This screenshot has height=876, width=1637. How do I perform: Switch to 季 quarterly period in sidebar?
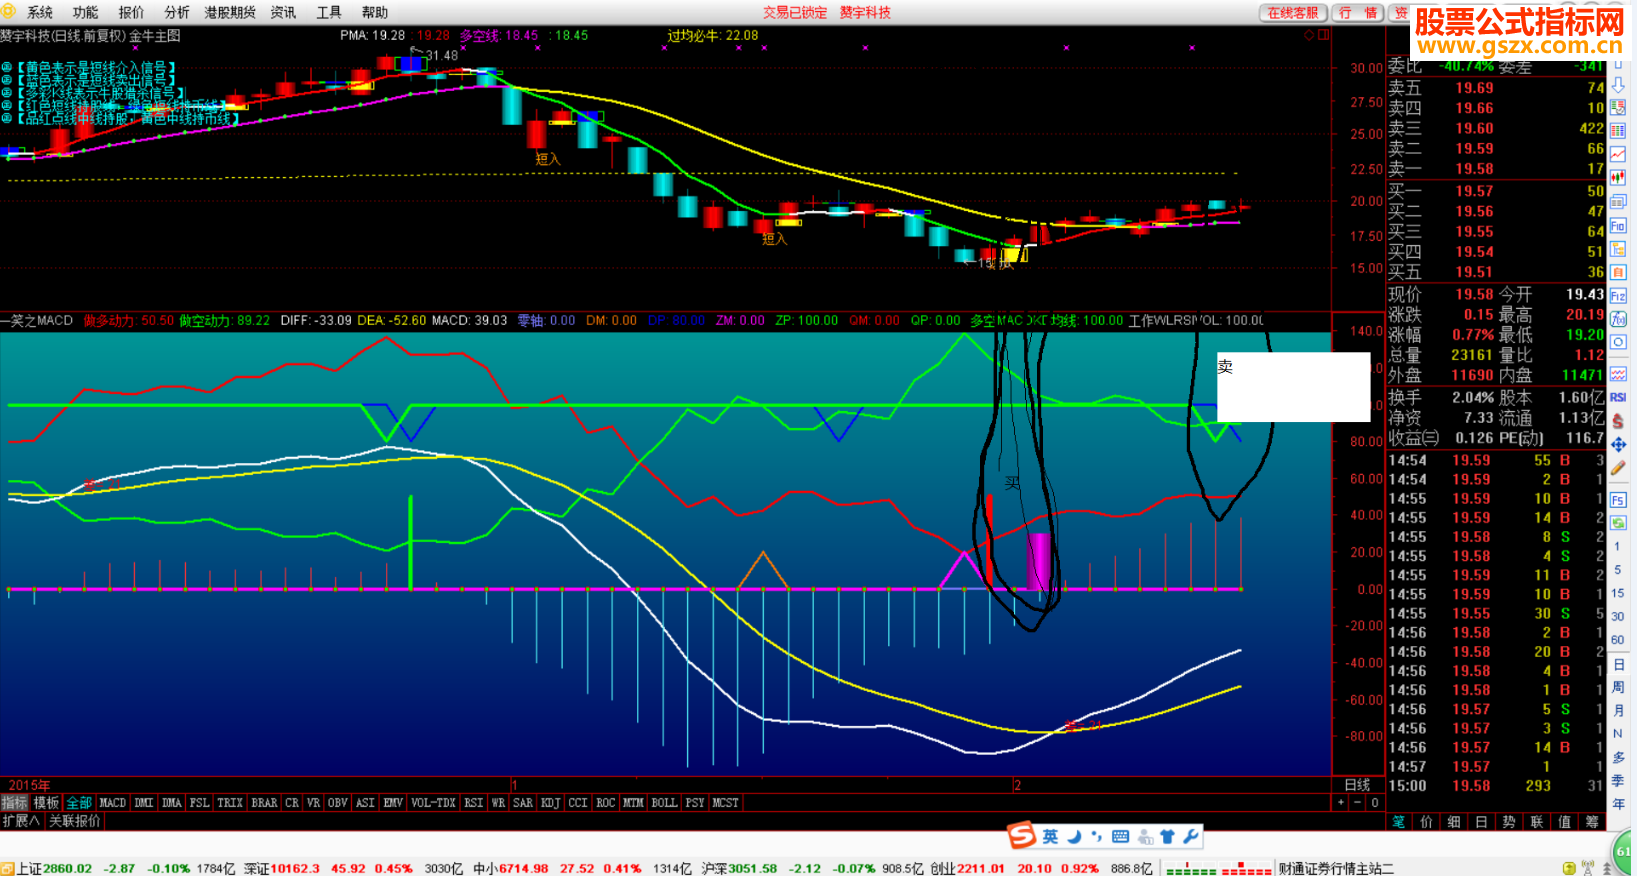pyautogui.click(x=1618, y=780)
